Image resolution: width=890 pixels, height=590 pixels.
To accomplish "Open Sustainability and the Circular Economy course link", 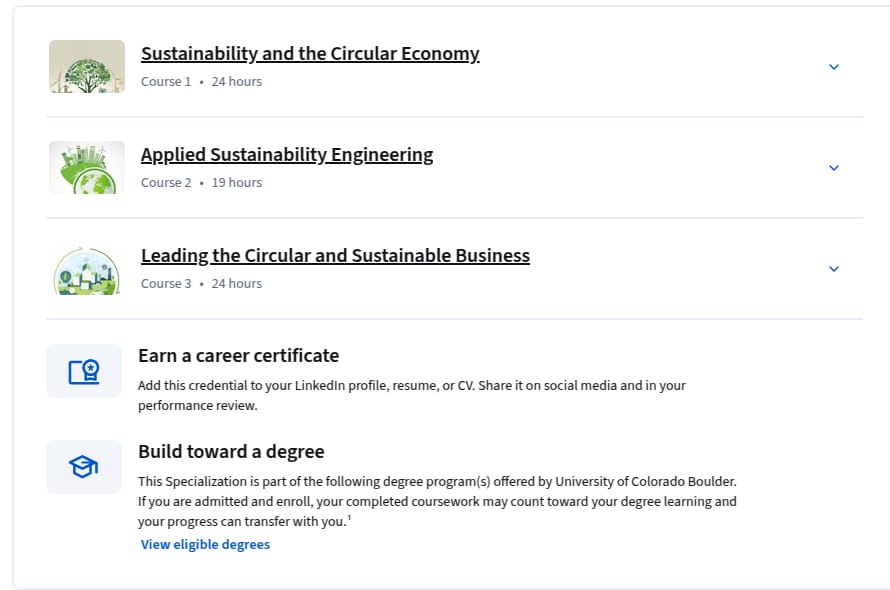I will coord(310,53).
